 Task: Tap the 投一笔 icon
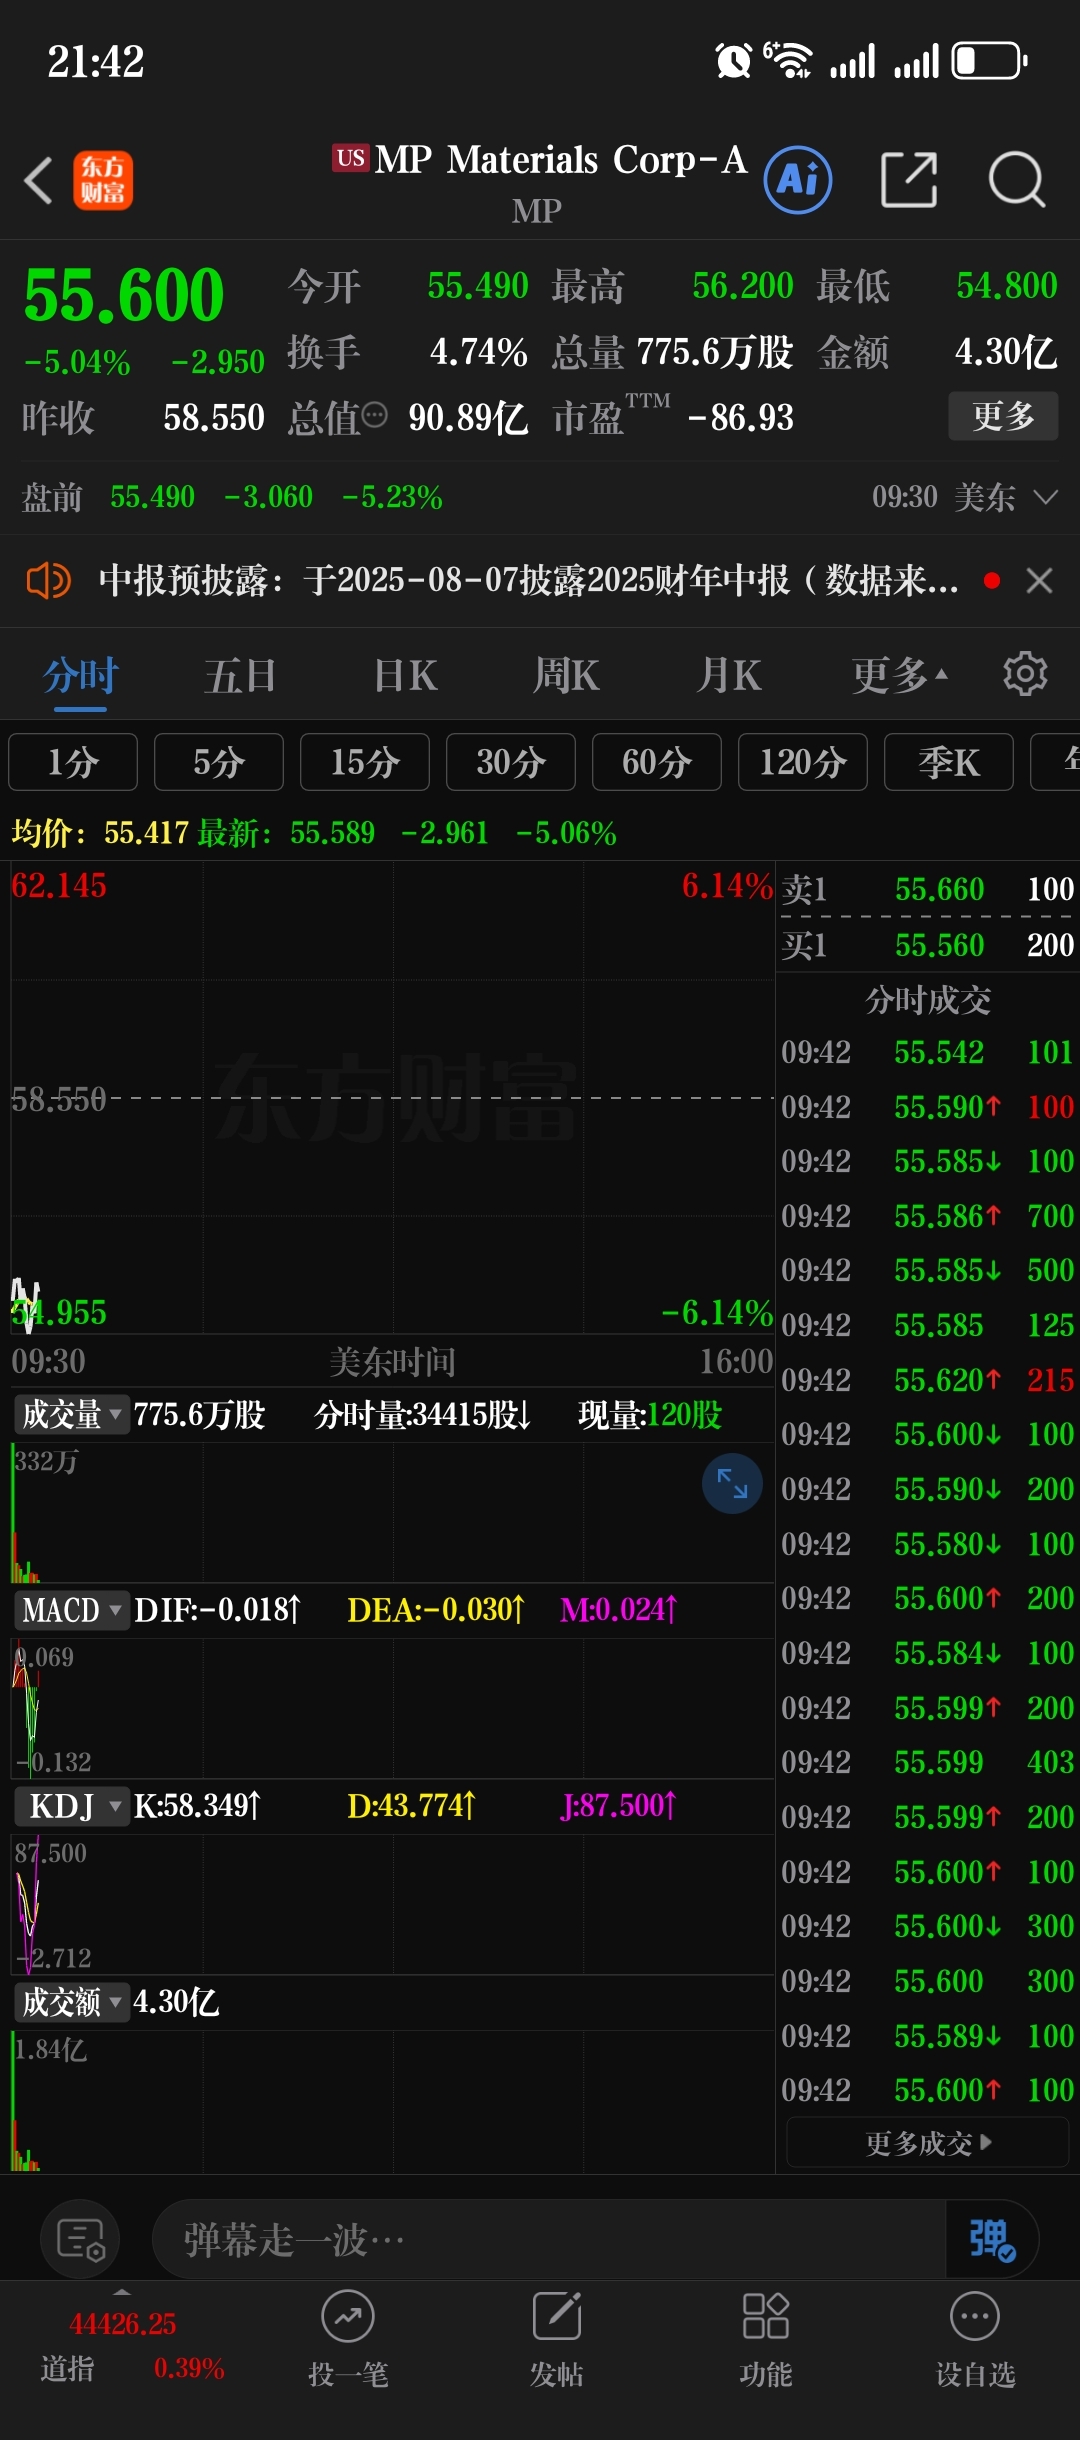pyautogui.click(x=348, y=2317)
